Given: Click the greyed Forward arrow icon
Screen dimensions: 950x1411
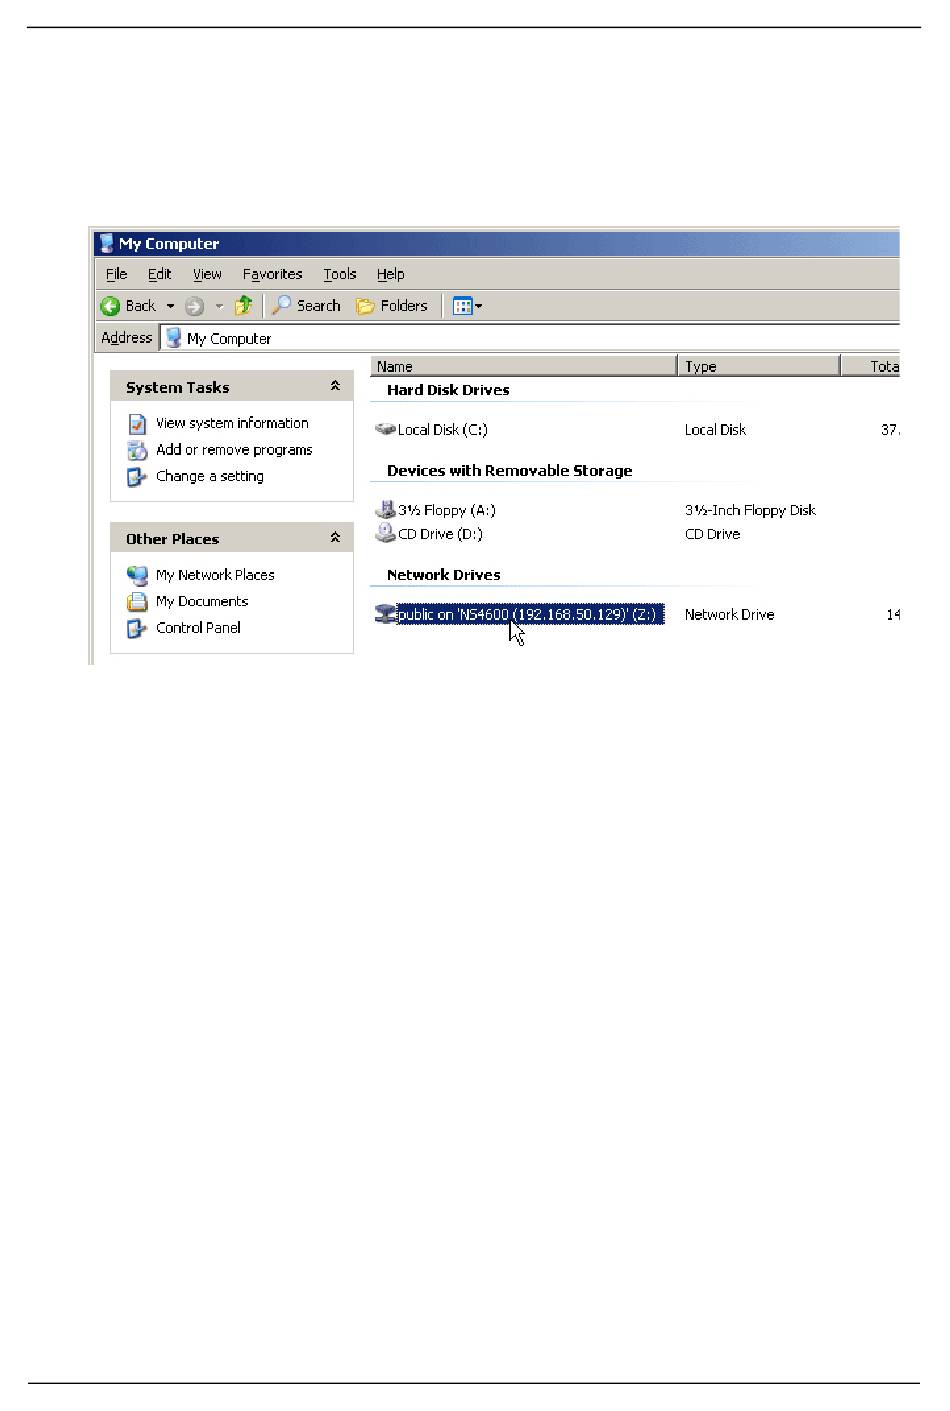Looking at the screenshot, I should pyautogui.click(x=194, y=306).
